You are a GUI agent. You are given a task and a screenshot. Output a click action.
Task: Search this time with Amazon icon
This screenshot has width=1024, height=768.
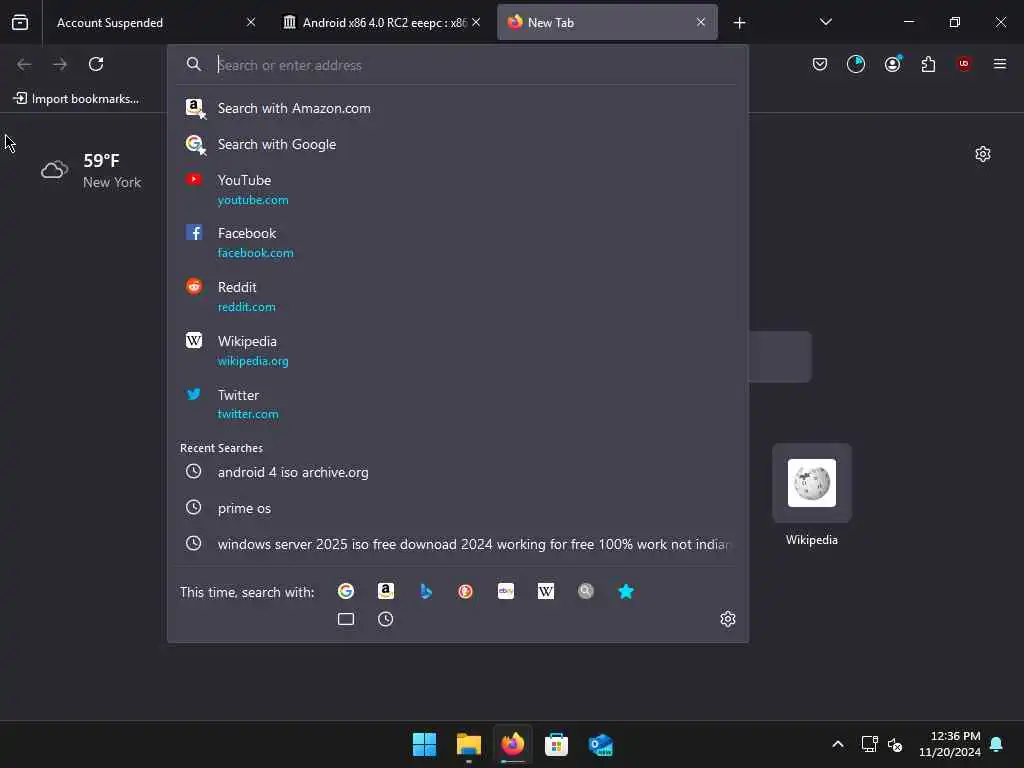pyautogui.click(x=386, y=592)
